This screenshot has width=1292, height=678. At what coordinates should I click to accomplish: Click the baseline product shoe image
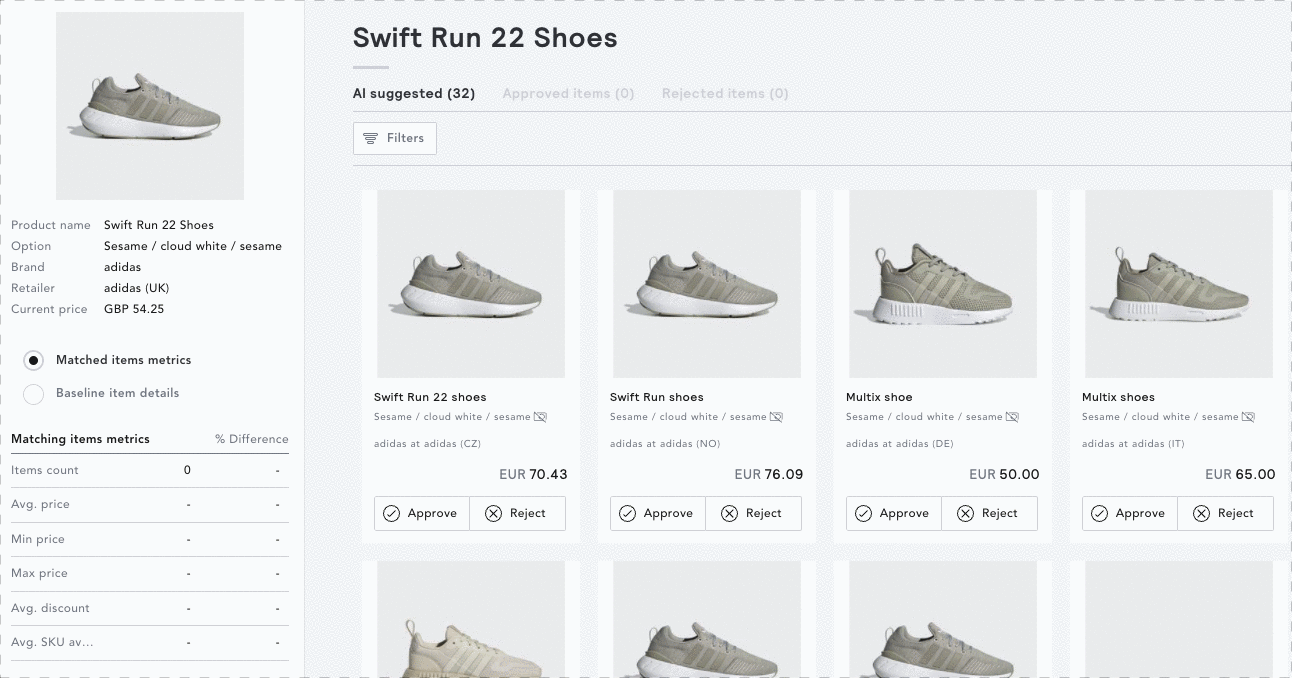click(x=150, y=106)
